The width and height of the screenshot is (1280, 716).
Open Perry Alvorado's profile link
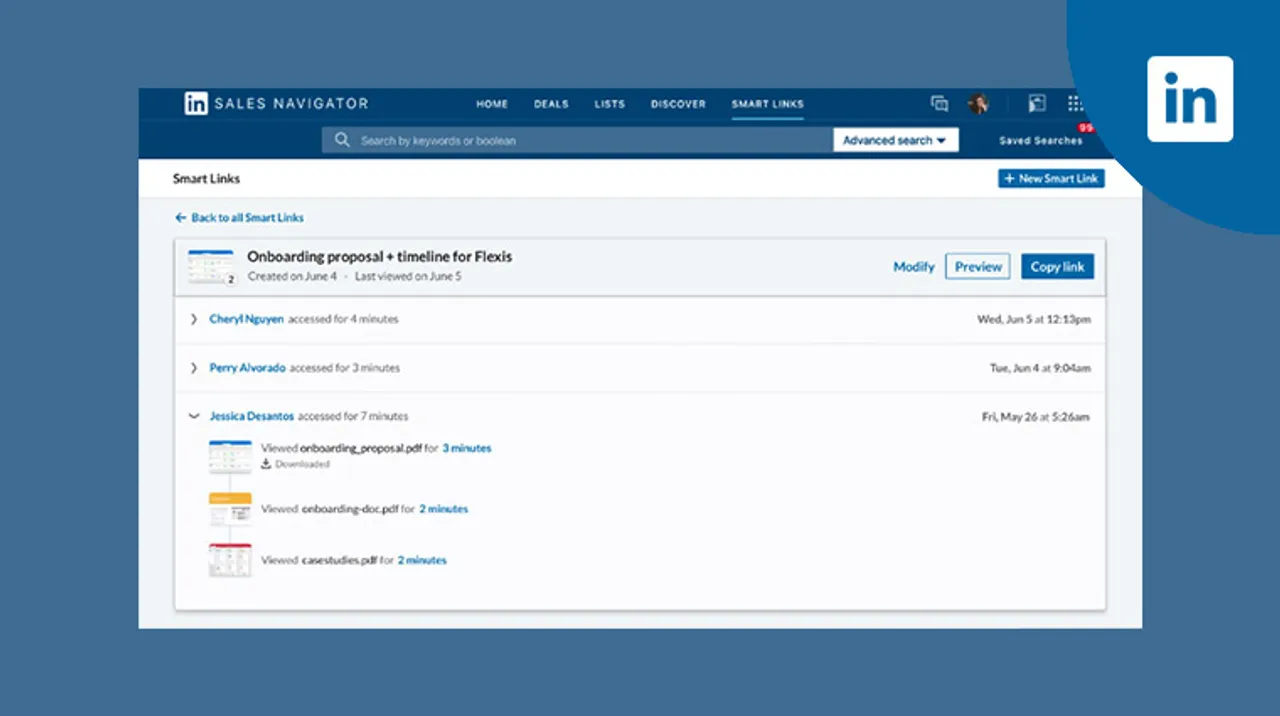point(247,368)
